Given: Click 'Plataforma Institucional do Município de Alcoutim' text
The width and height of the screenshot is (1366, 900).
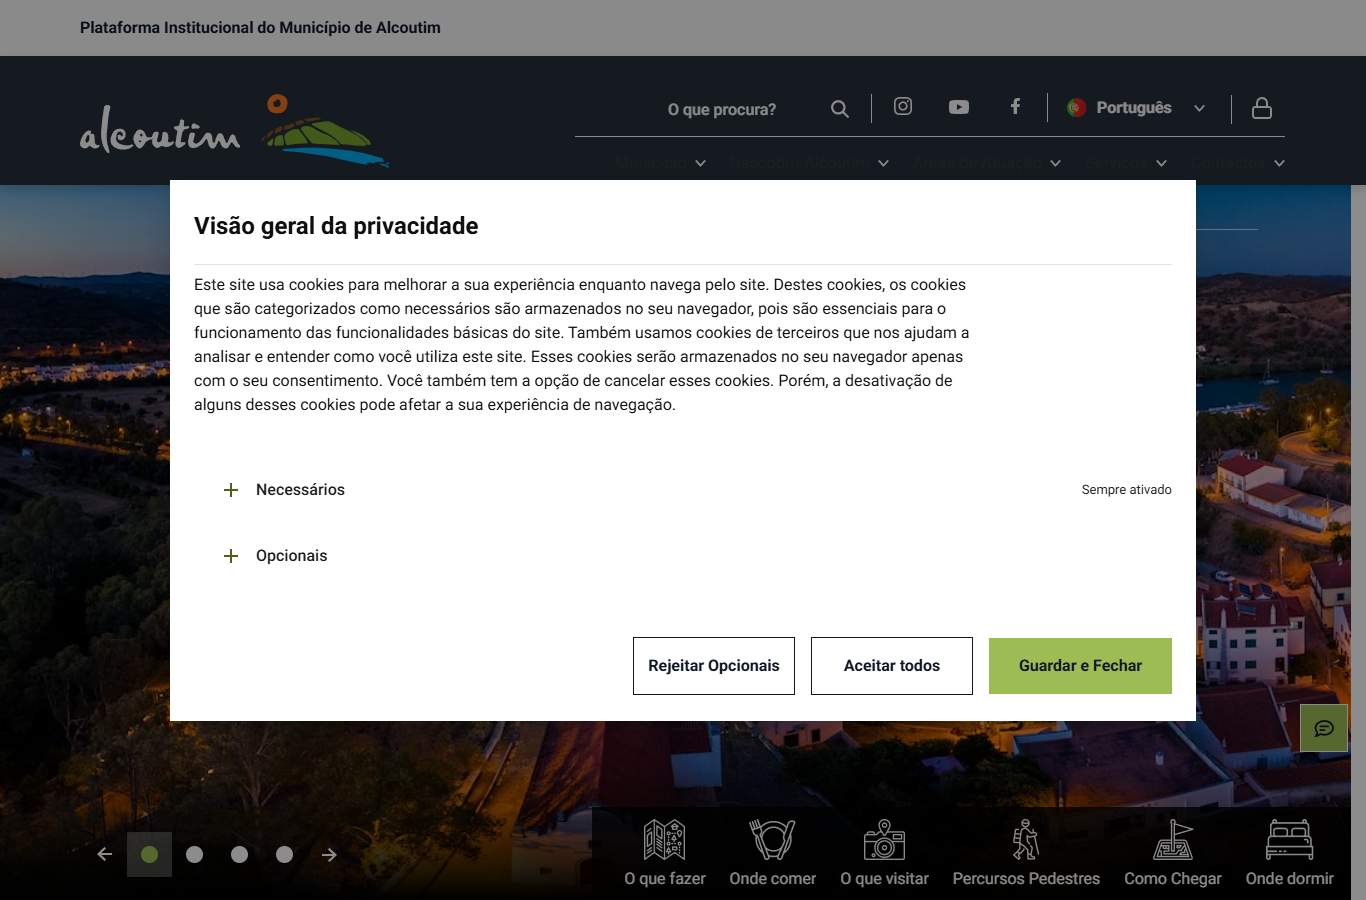Looking at the screenshot, I should (x=260, y=28).
